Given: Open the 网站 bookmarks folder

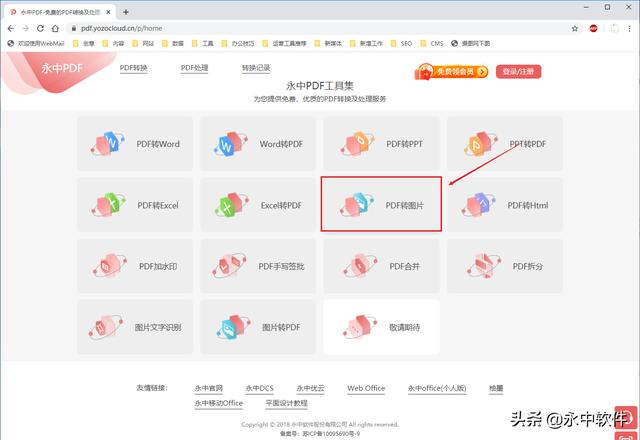Looking at the screenshot, I should click(x=143, y=43).
